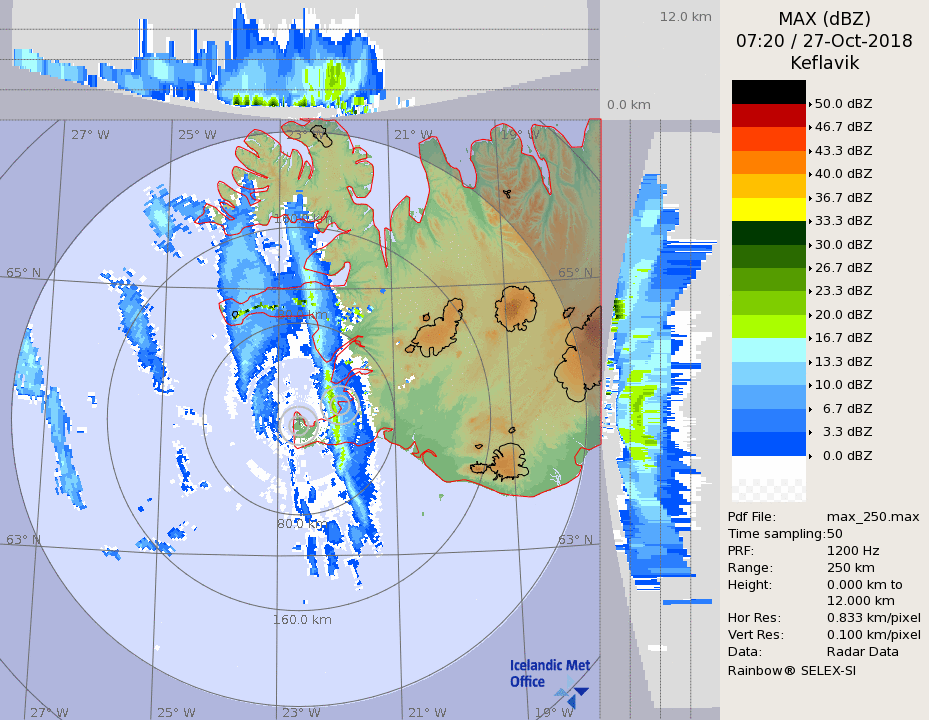
Task: Click the MAX (dBZ) title text
Action: (823, 19)
